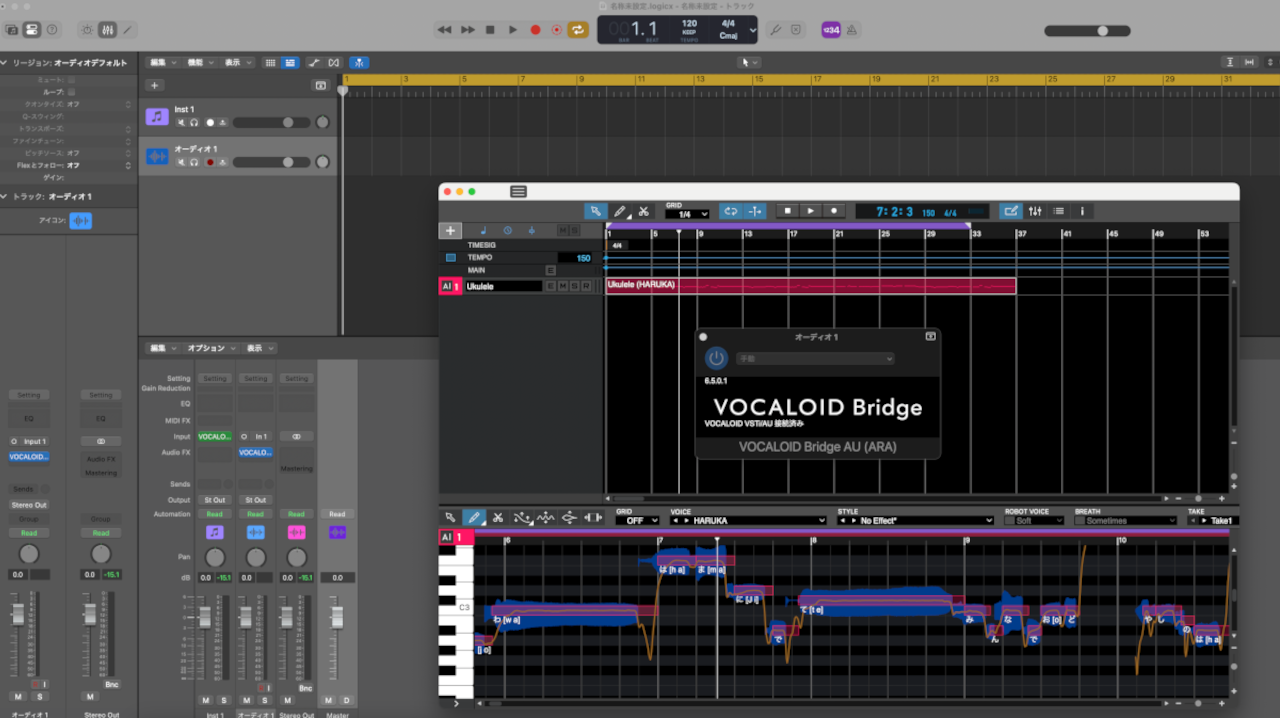Open the 編集 menu in tracks area
Viewport: 1280px width, 720px height.
162,62
